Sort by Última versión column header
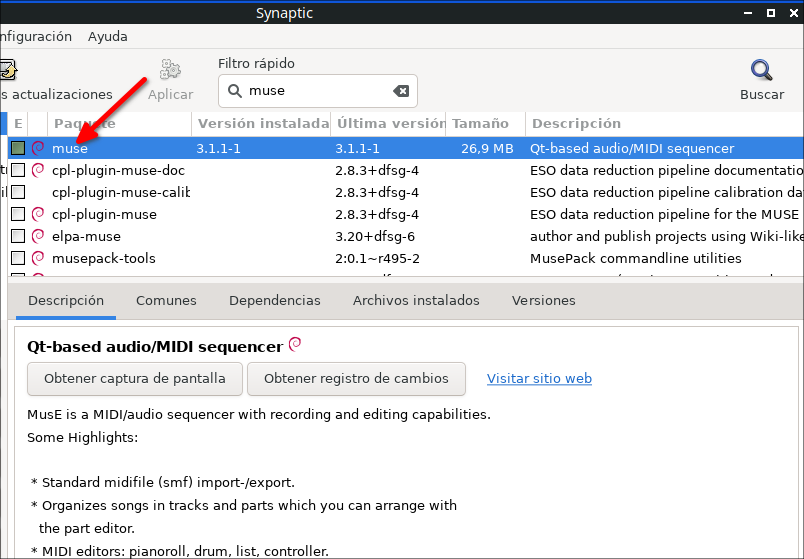The image size is (804, 559). (x=388, y=124)
